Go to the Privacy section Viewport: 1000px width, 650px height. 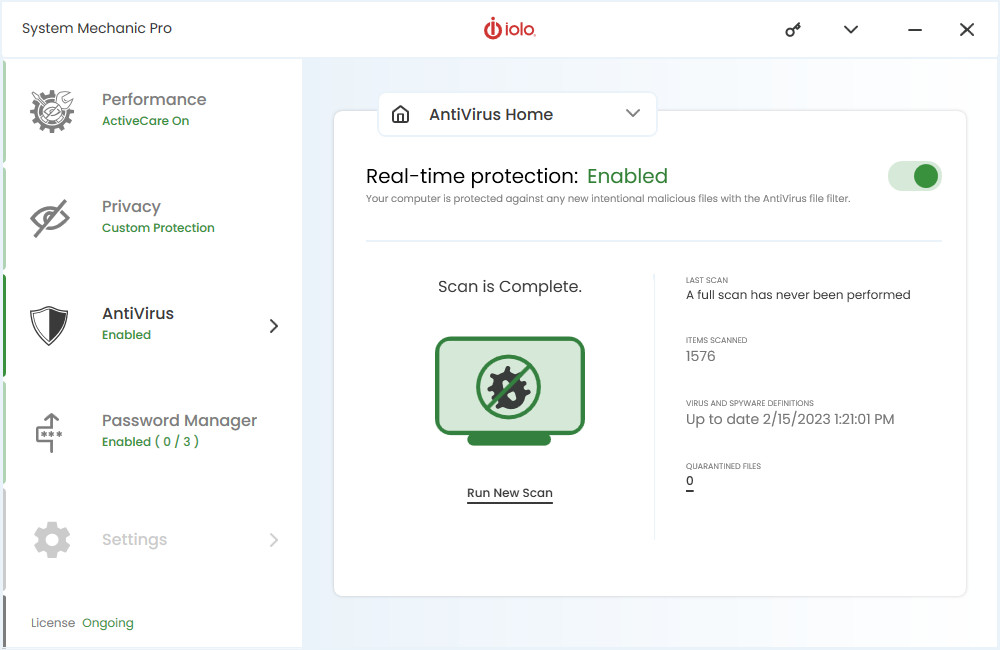tap(152, 218)
